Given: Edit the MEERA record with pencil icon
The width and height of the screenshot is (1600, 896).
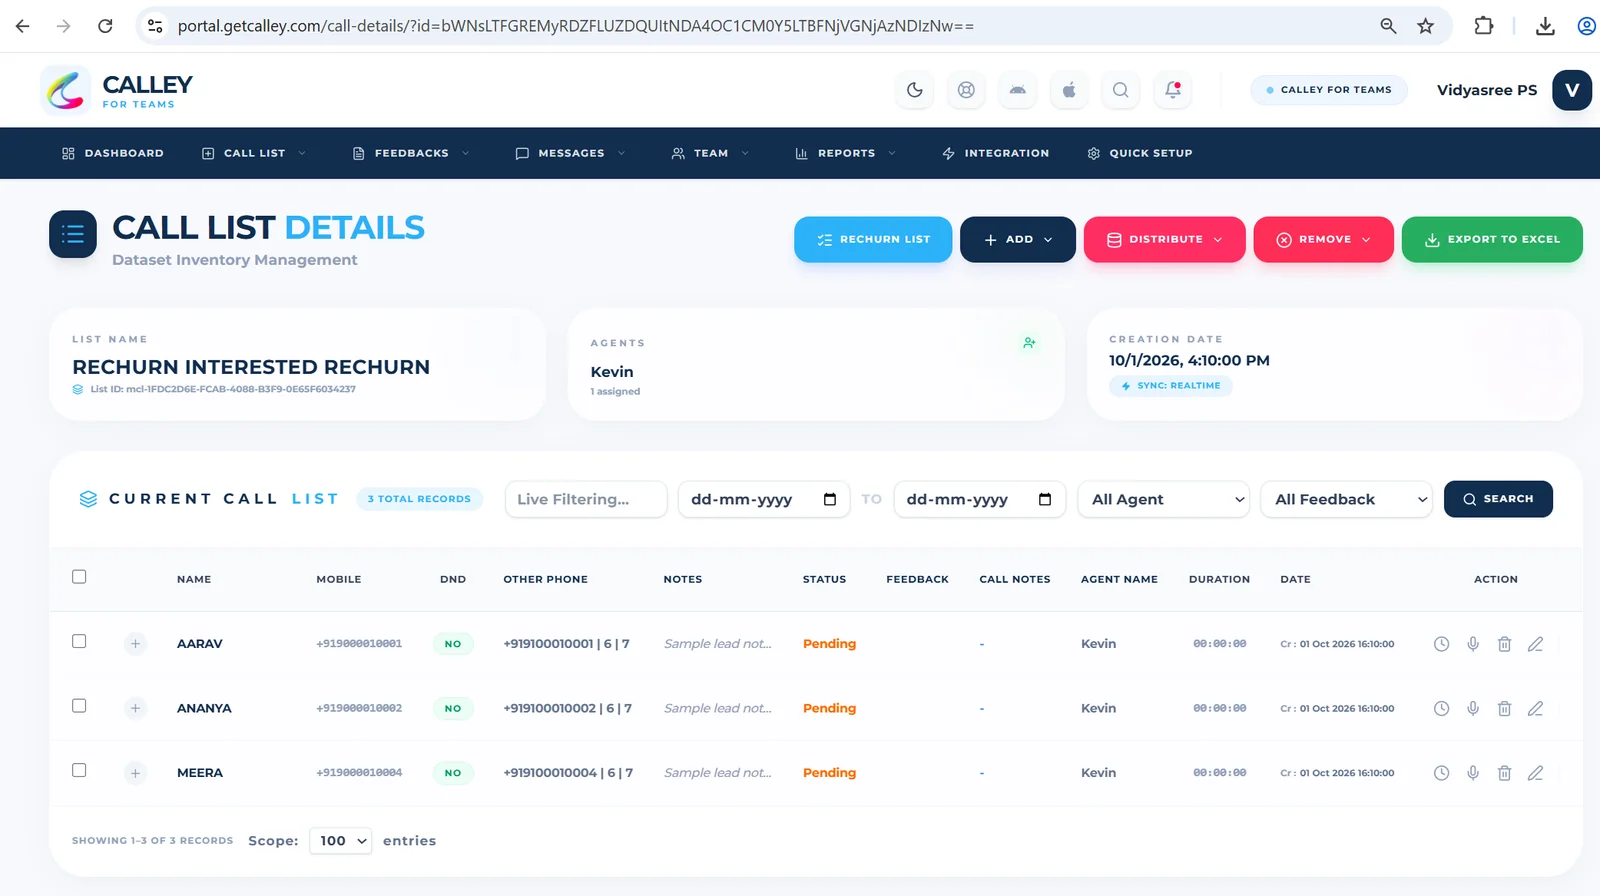Looking at the screenshot, I should 1535,773.
